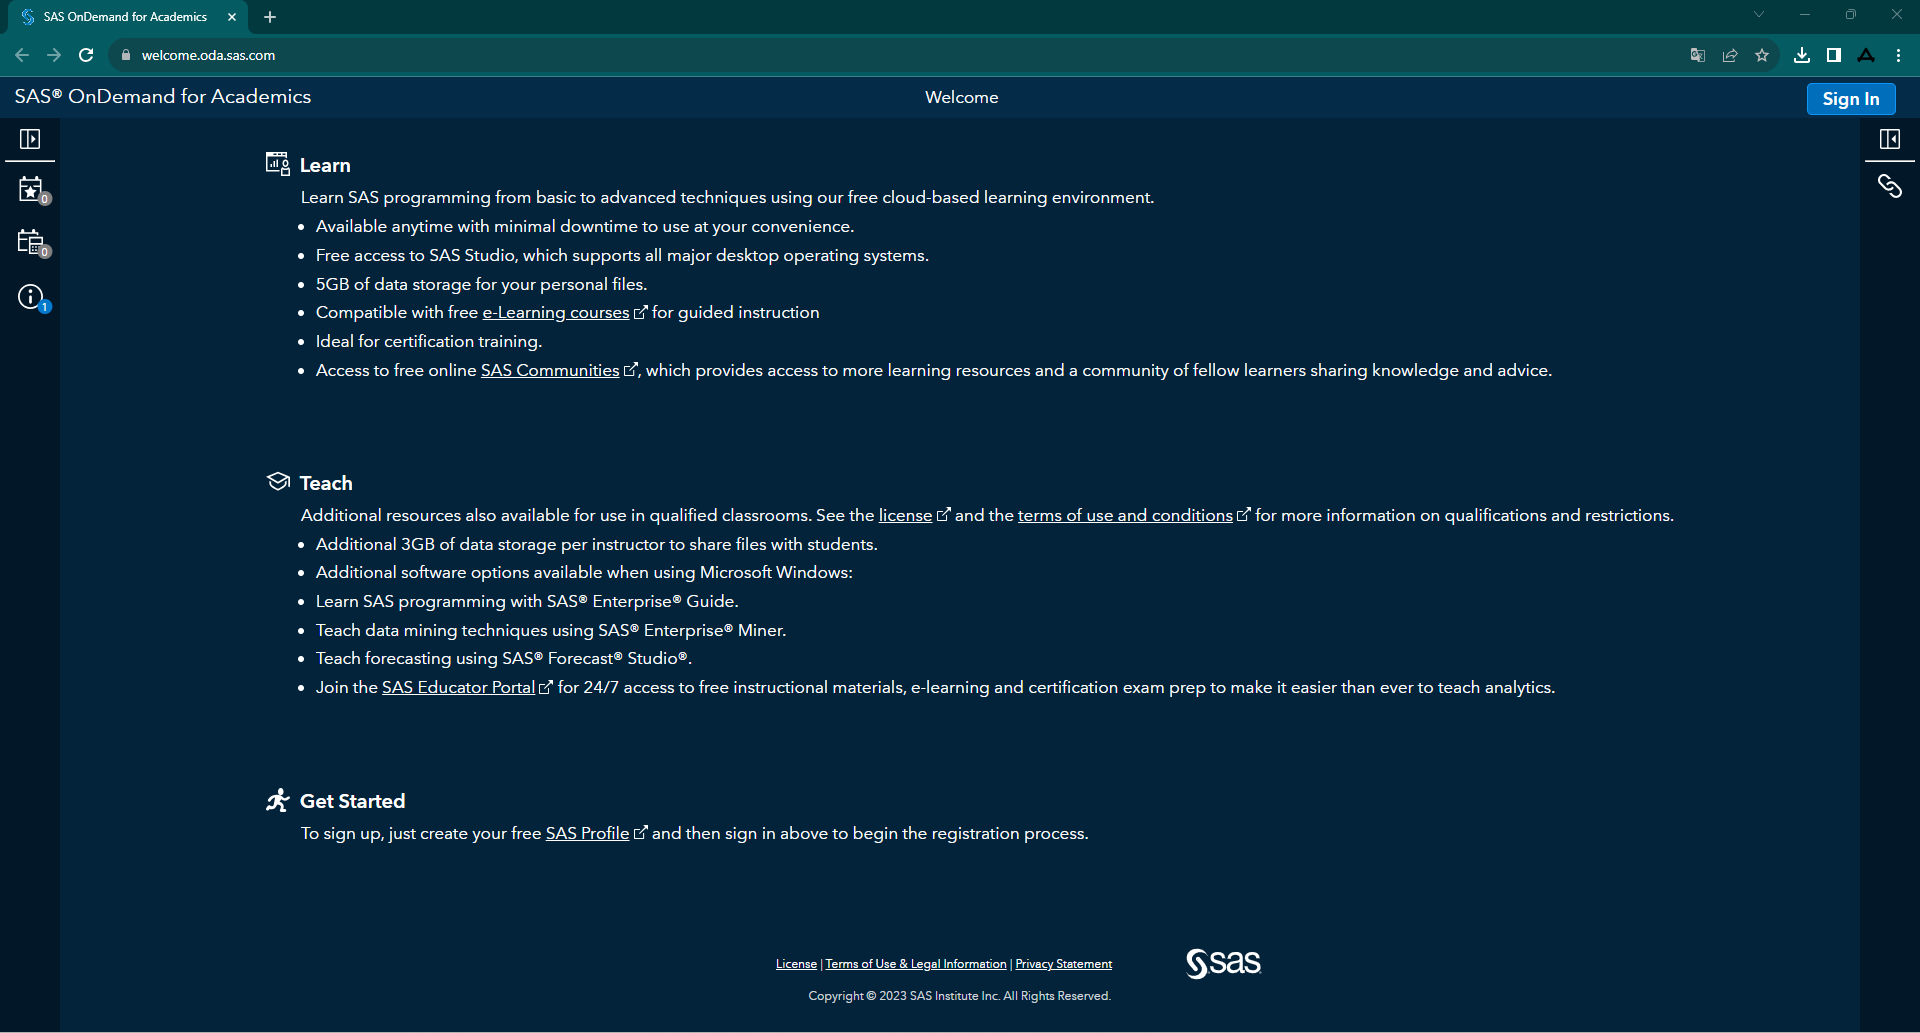
Task: Click SAS OnDemand for Academics header title
Action: tap(163, 96)
